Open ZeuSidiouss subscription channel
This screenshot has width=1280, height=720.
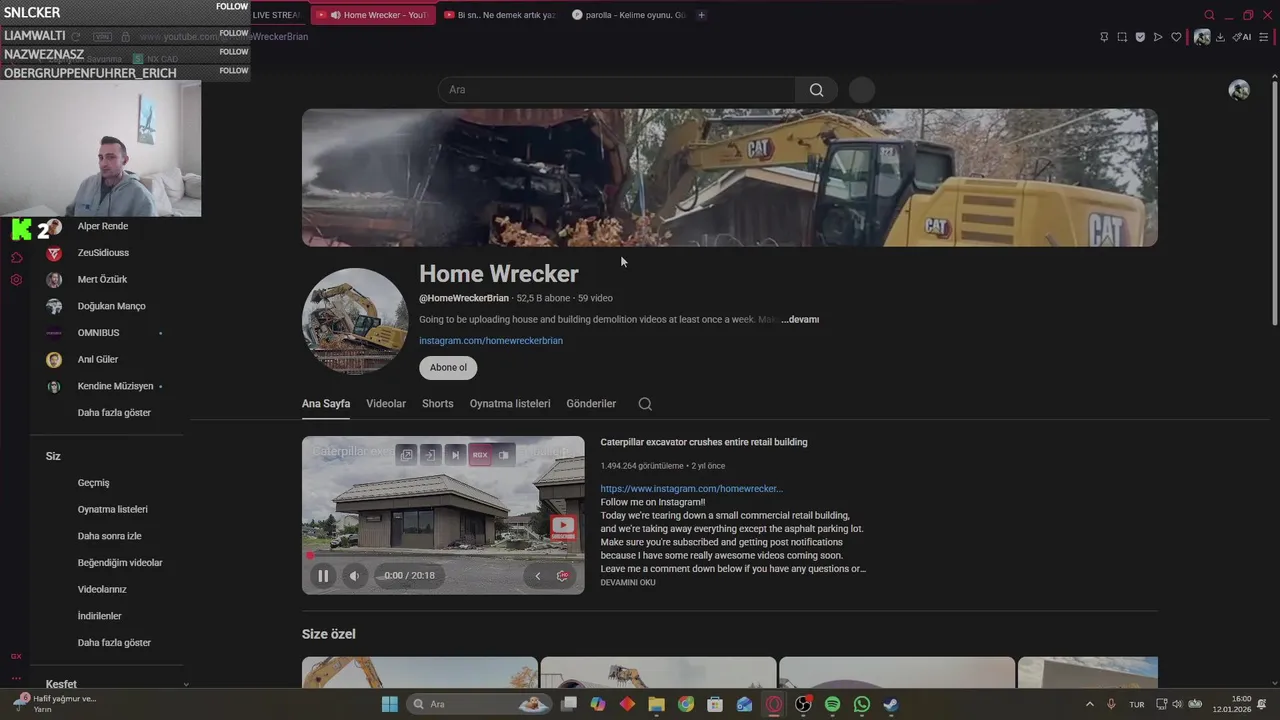[103, 253]
